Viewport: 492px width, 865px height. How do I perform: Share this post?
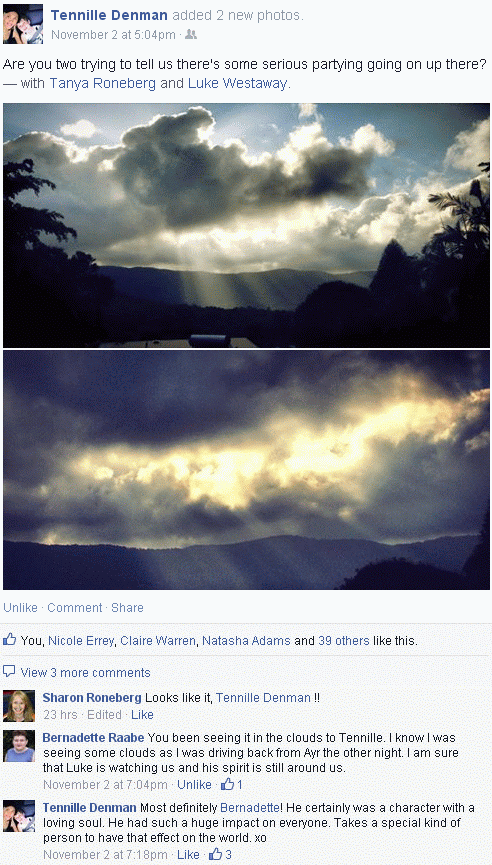127,607
